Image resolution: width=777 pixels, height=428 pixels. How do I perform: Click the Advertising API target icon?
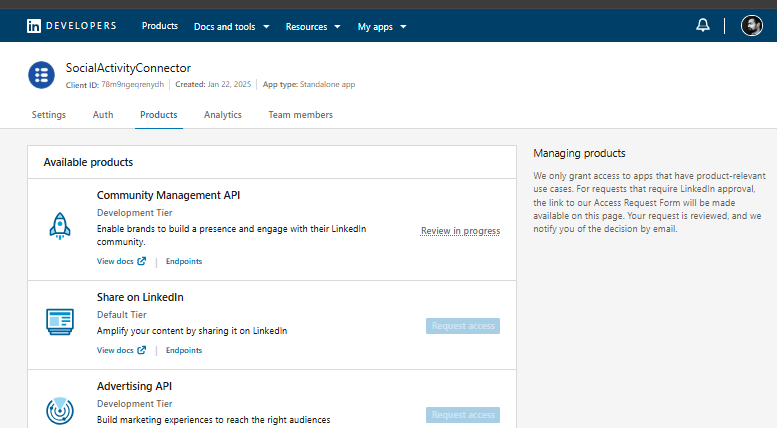tap(60, 410)
